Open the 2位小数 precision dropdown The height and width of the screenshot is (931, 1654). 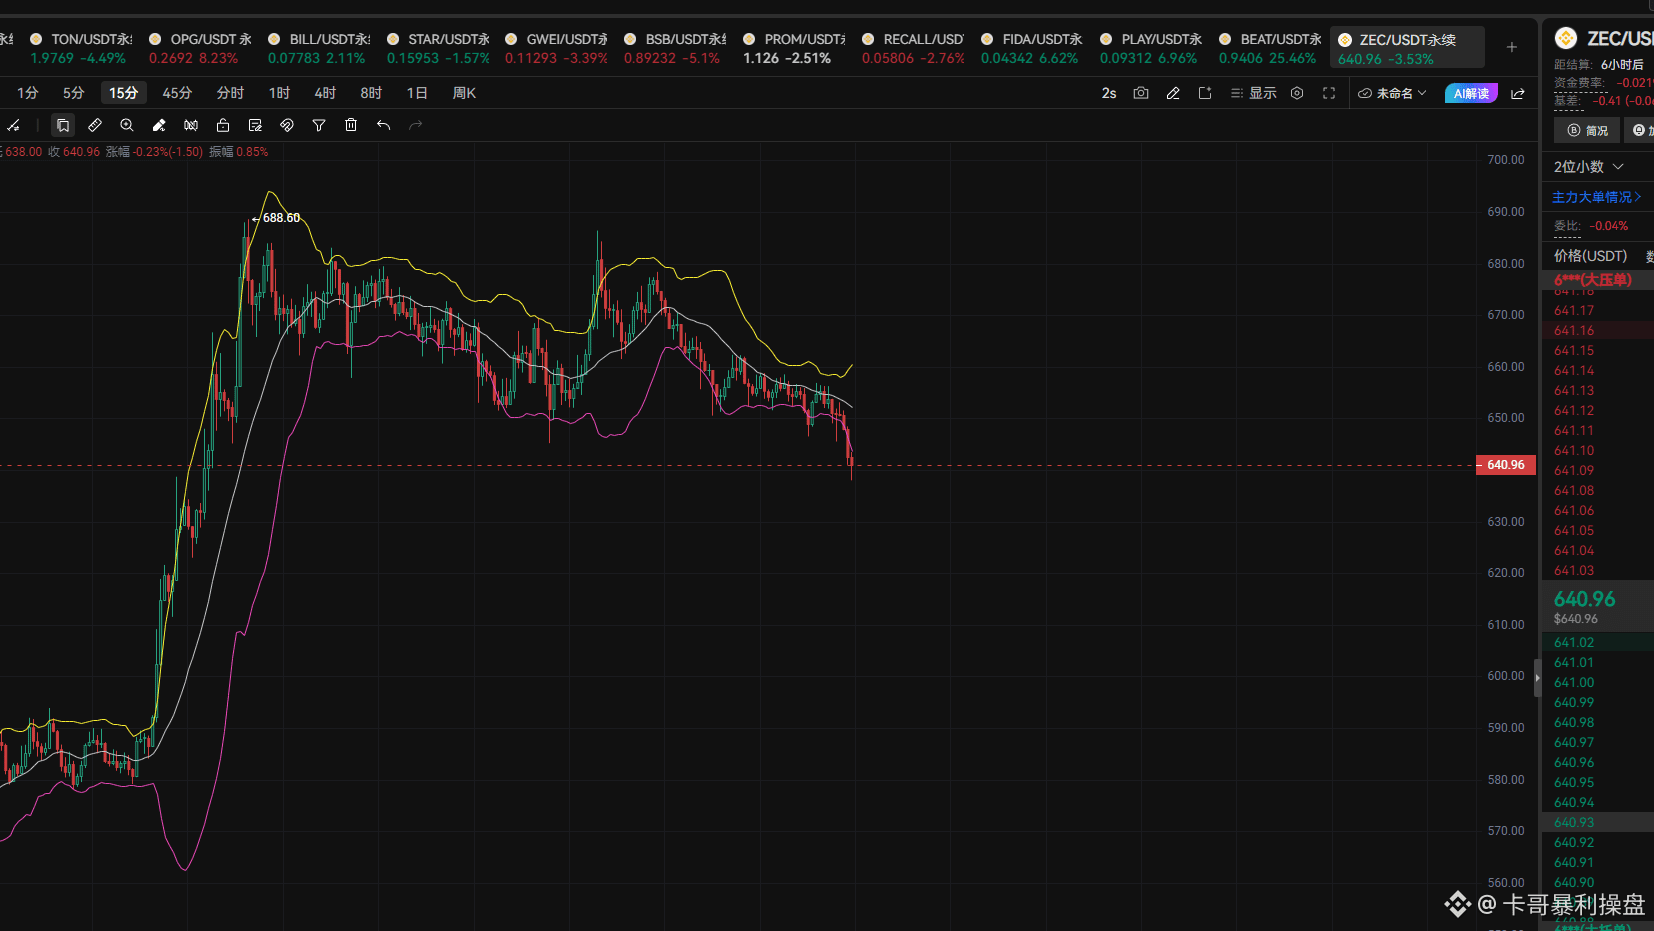pyautogui.click(x=1588, y=167)
